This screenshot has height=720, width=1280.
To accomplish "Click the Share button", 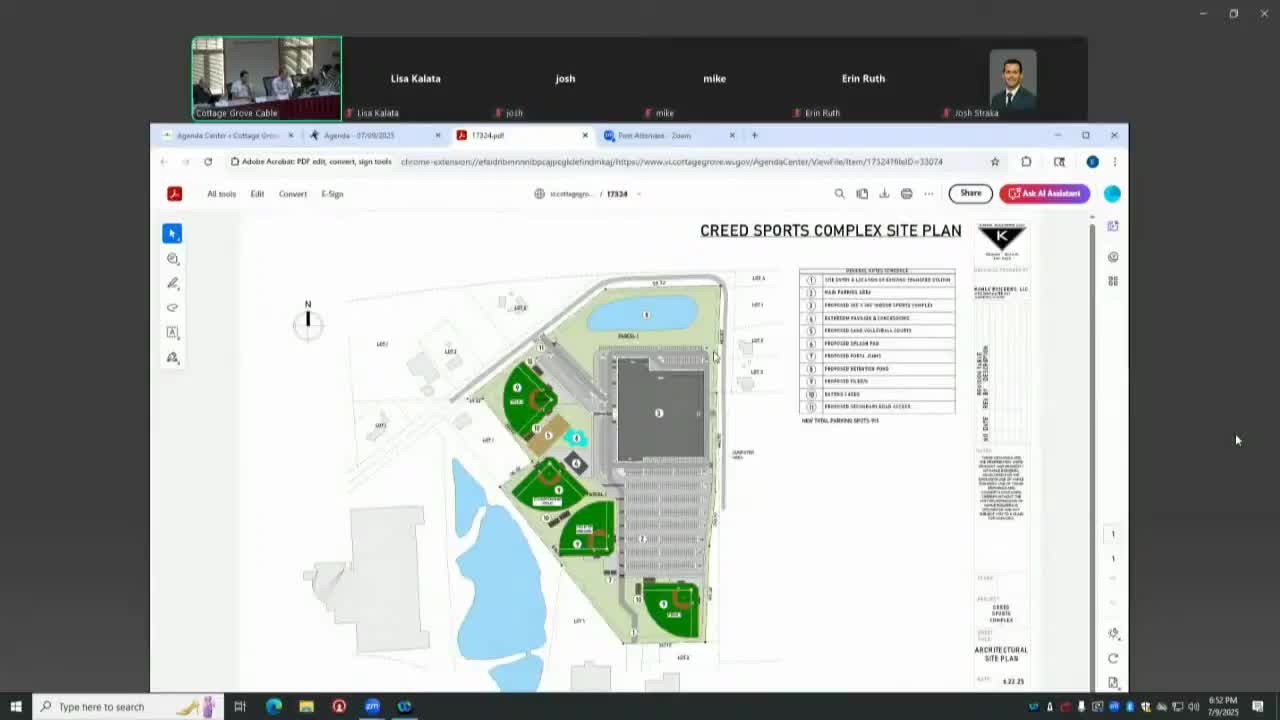I will tap(970, 193).
